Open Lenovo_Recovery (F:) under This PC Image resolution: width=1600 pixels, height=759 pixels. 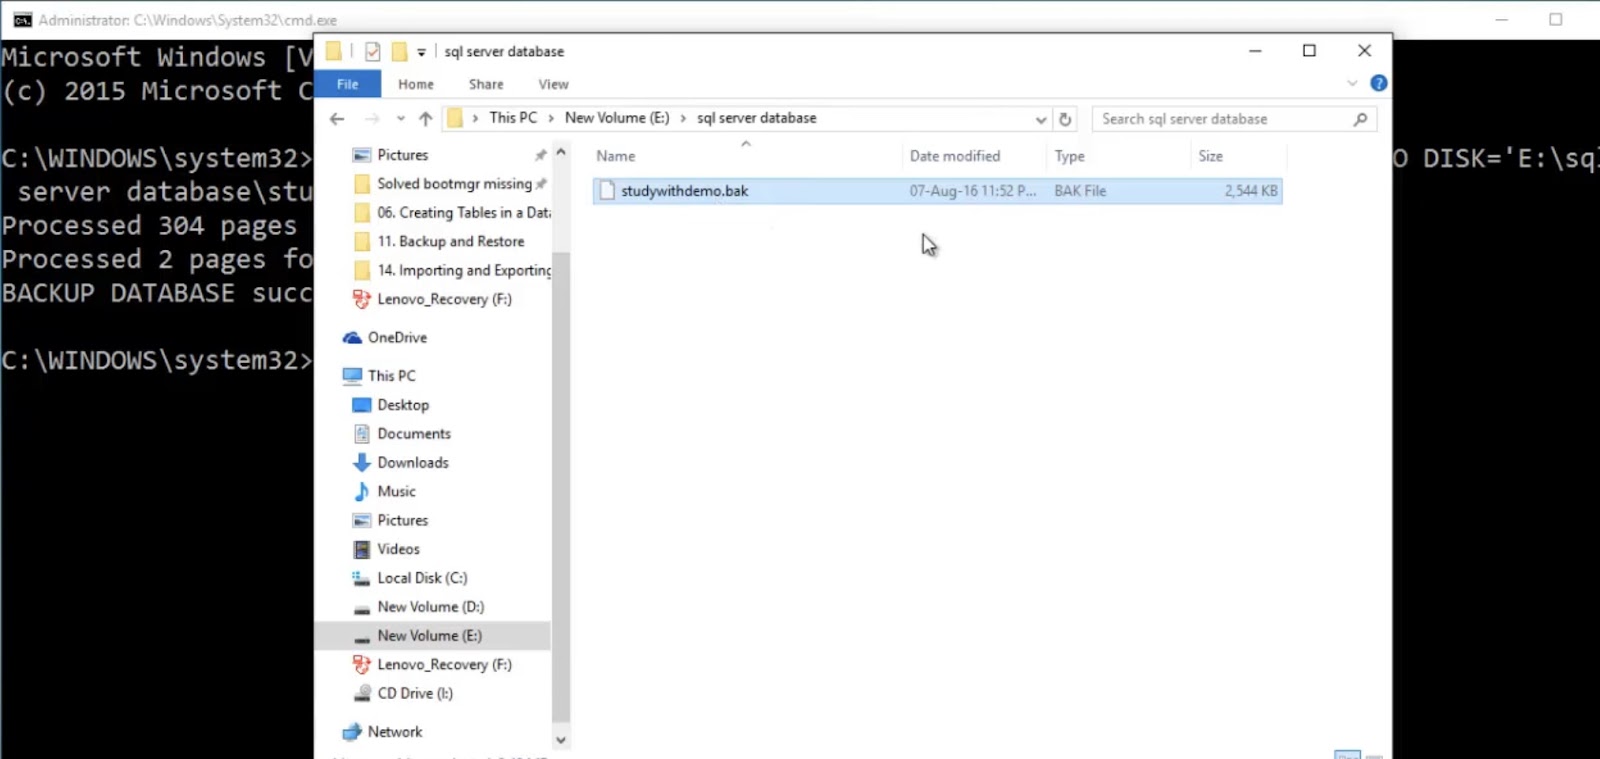click(x=444, y=665)
